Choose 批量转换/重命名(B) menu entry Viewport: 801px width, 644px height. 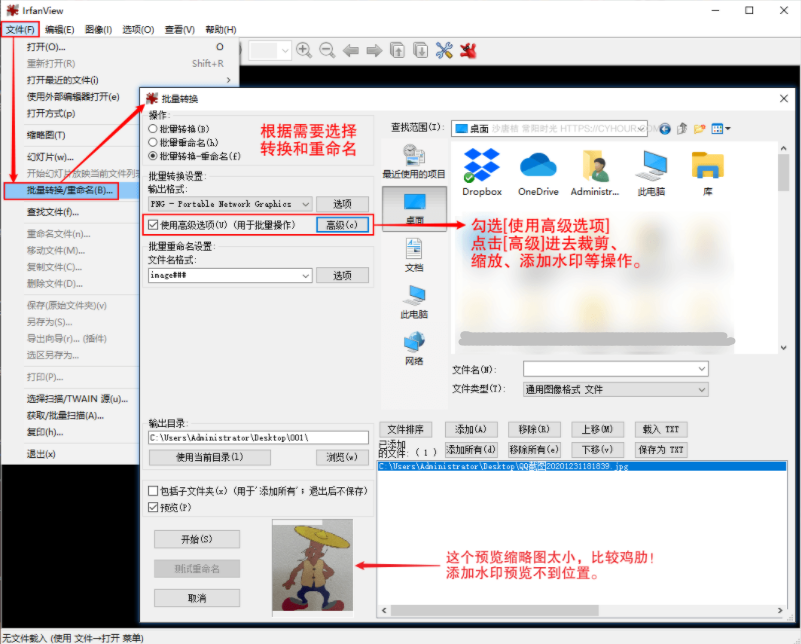(x=61, y=190)
